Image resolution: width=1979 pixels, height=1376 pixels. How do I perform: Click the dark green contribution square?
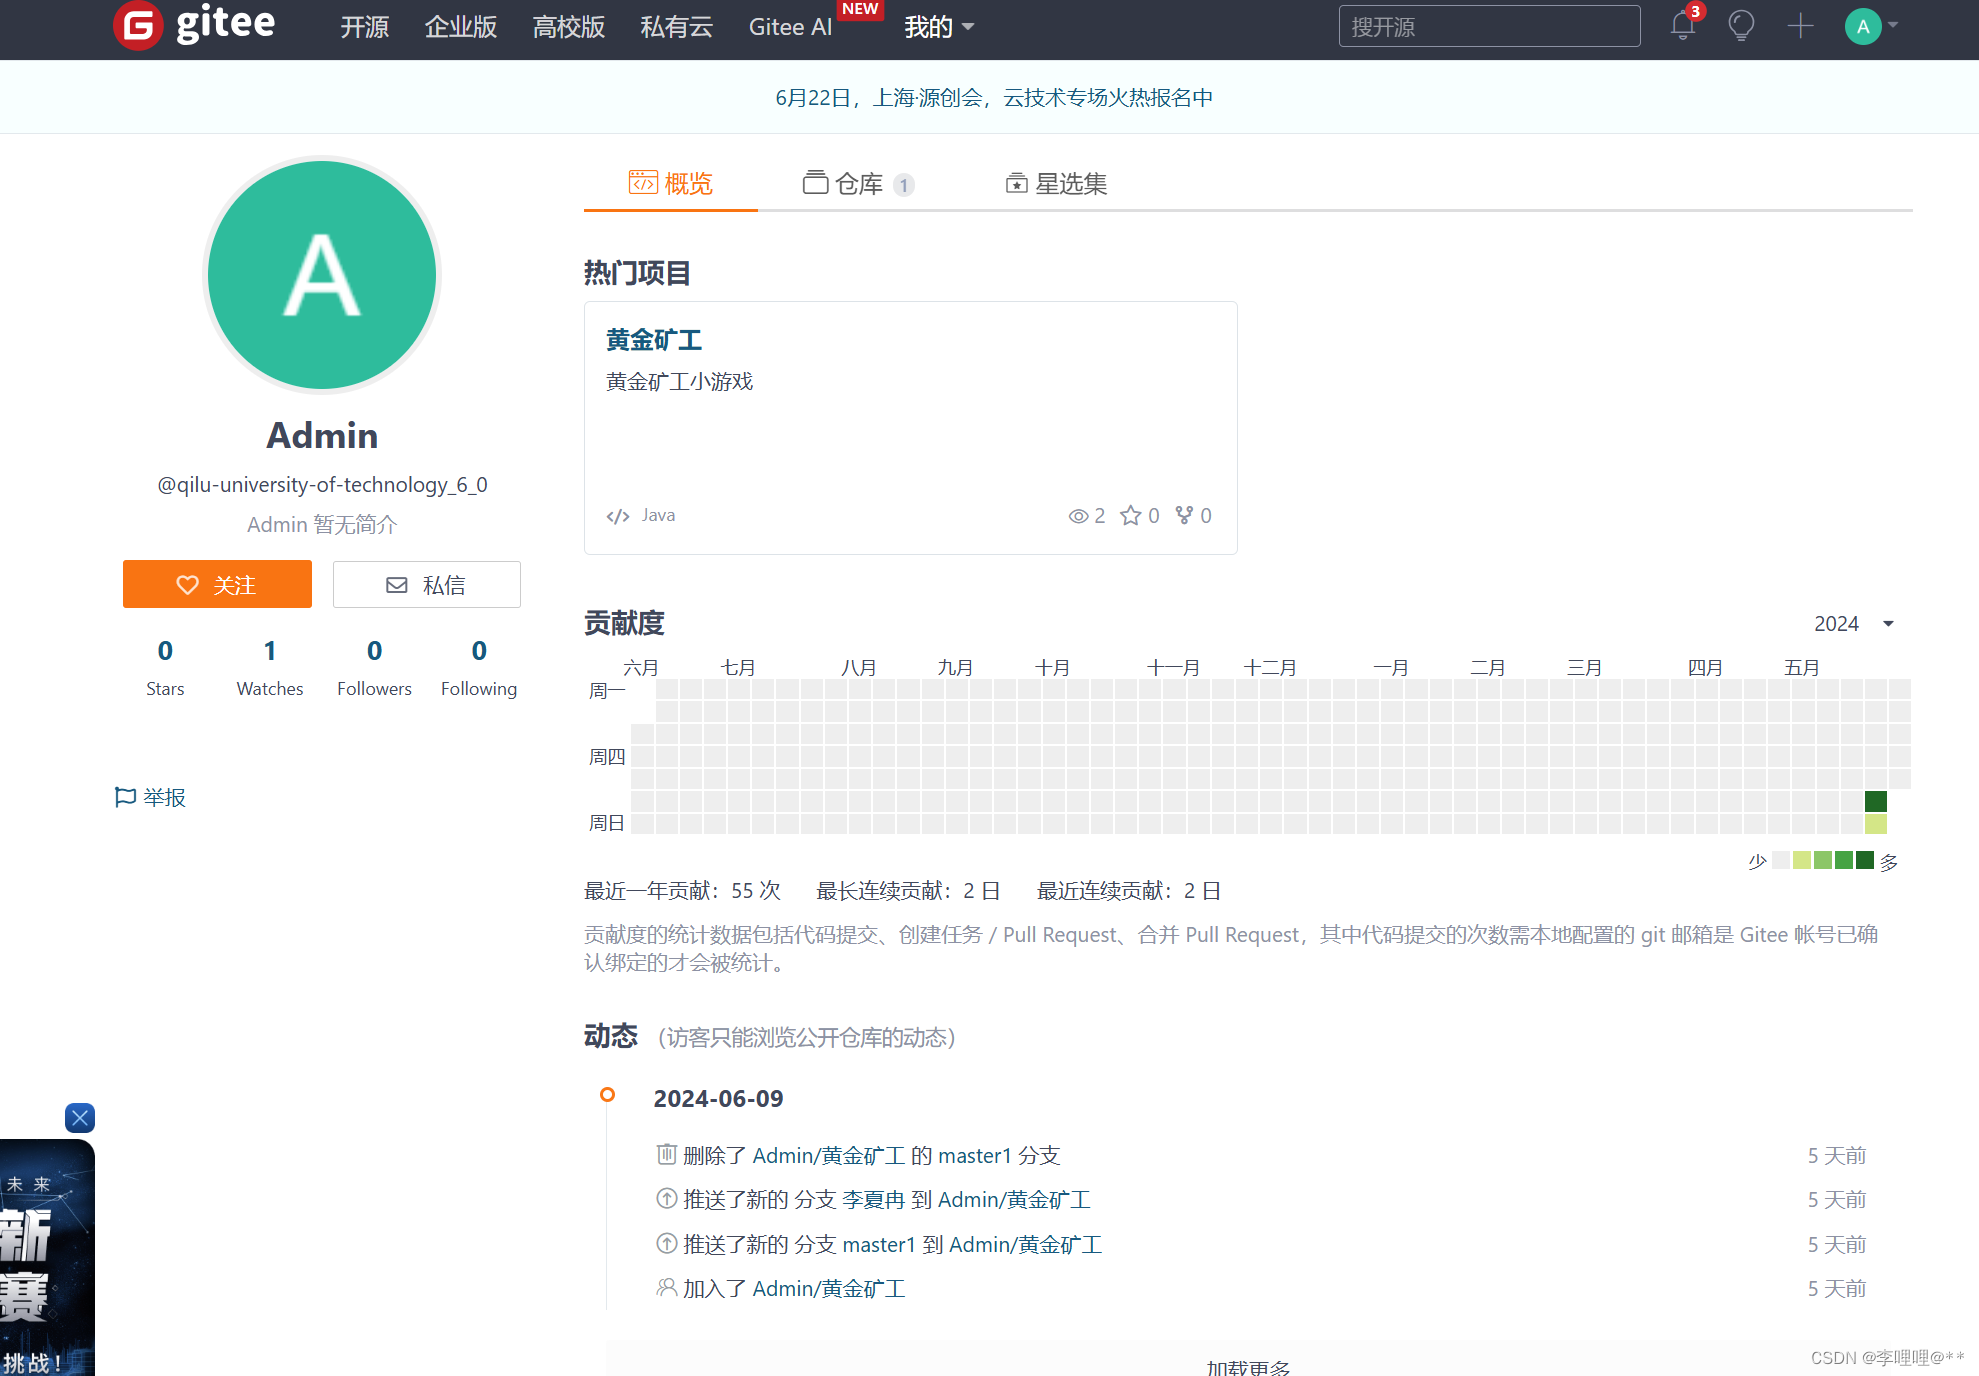click(1875, 800)
